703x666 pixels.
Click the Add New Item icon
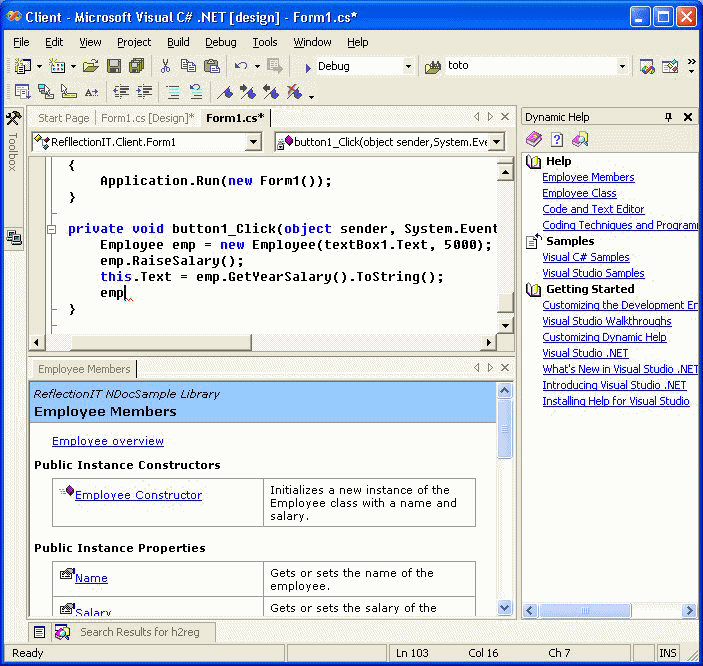[x=57, y=66]
